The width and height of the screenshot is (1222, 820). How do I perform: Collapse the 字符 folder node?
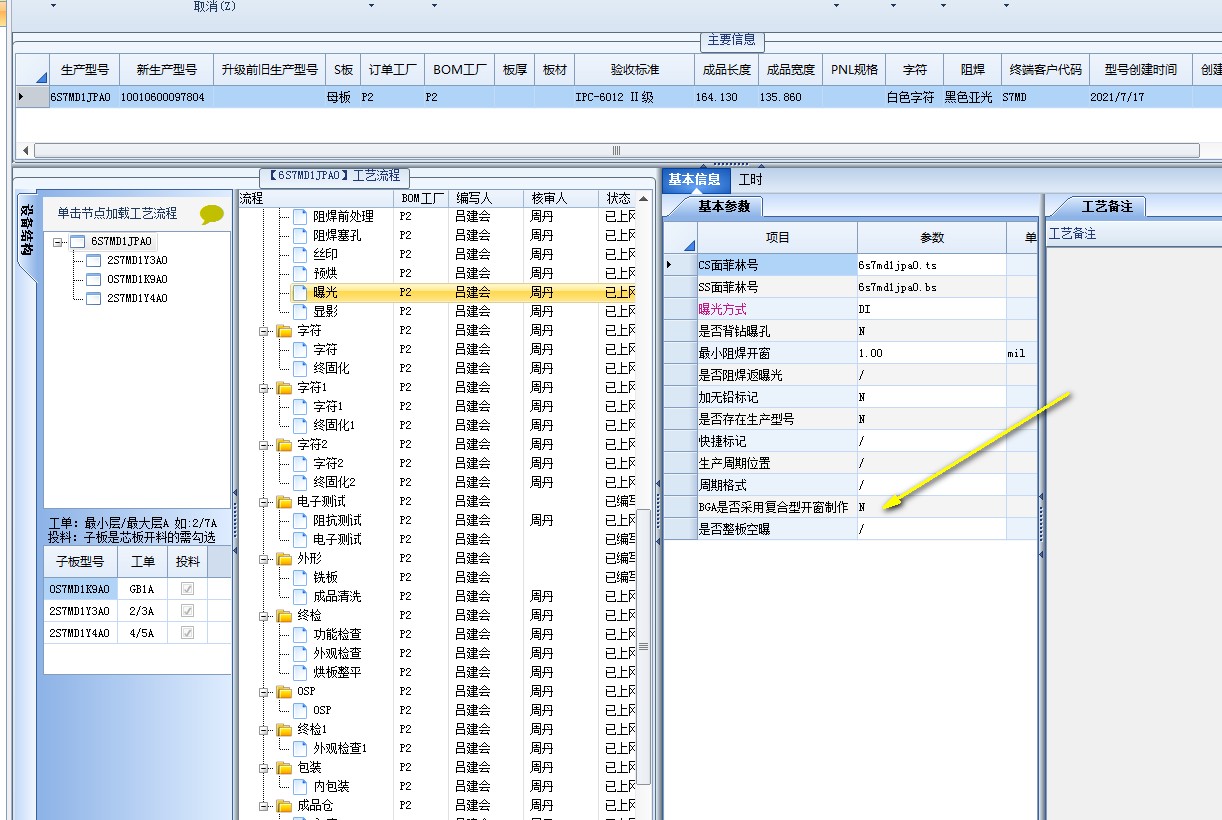266,331
